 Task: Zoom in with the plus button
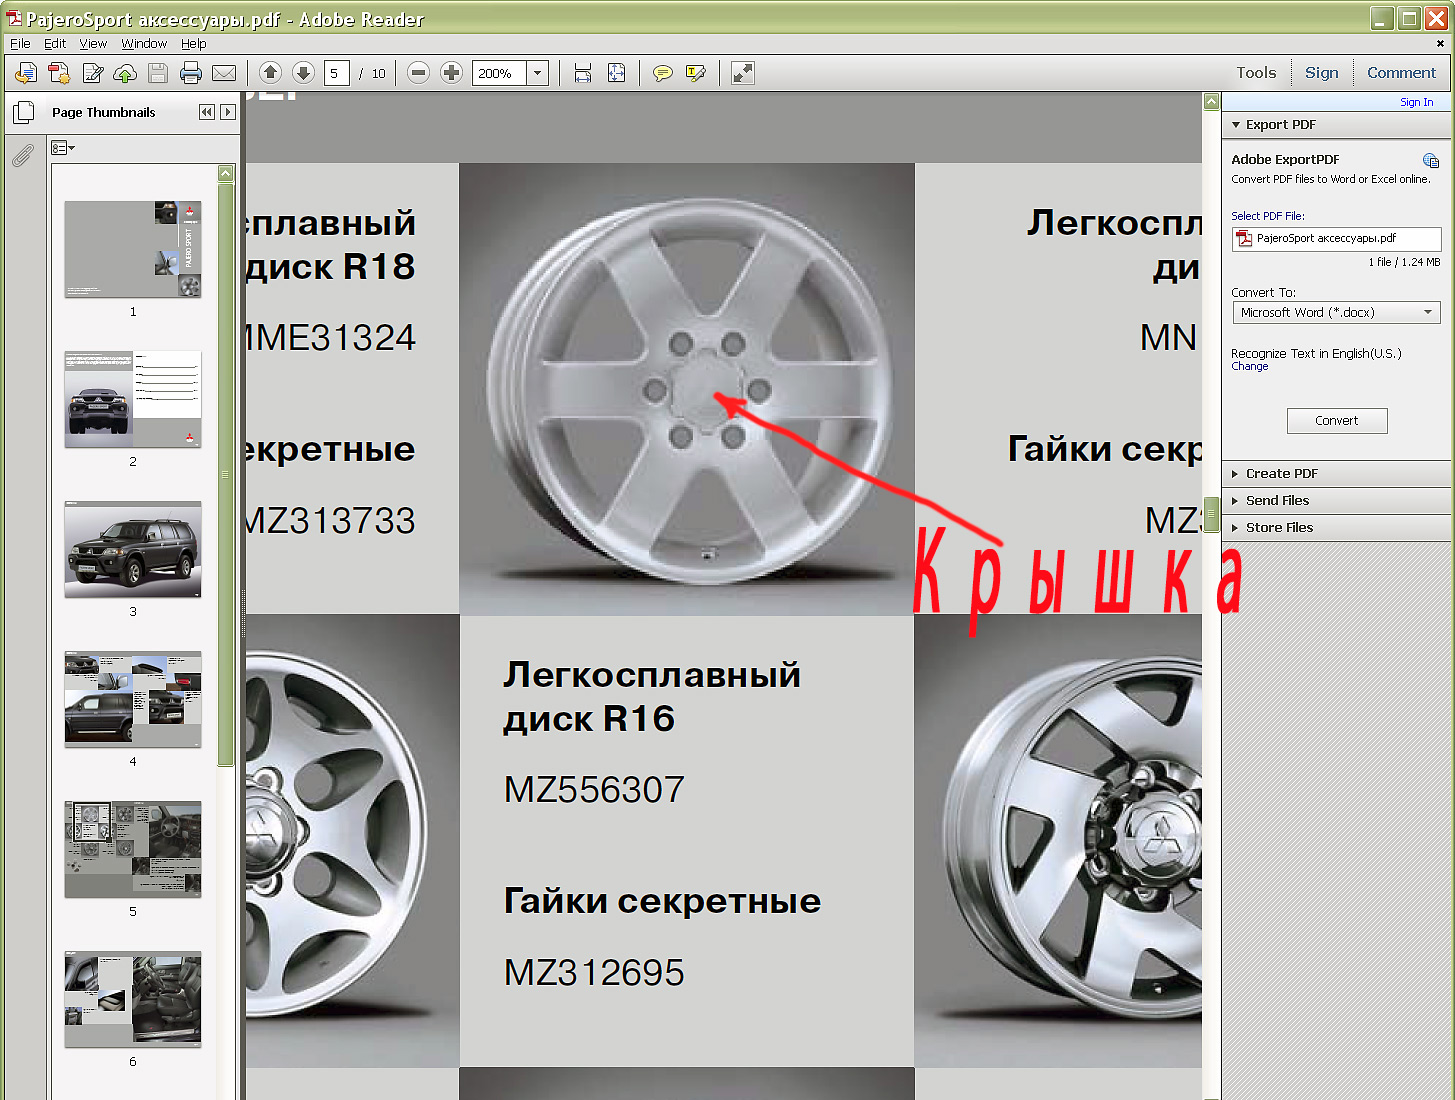coord(452,73)
